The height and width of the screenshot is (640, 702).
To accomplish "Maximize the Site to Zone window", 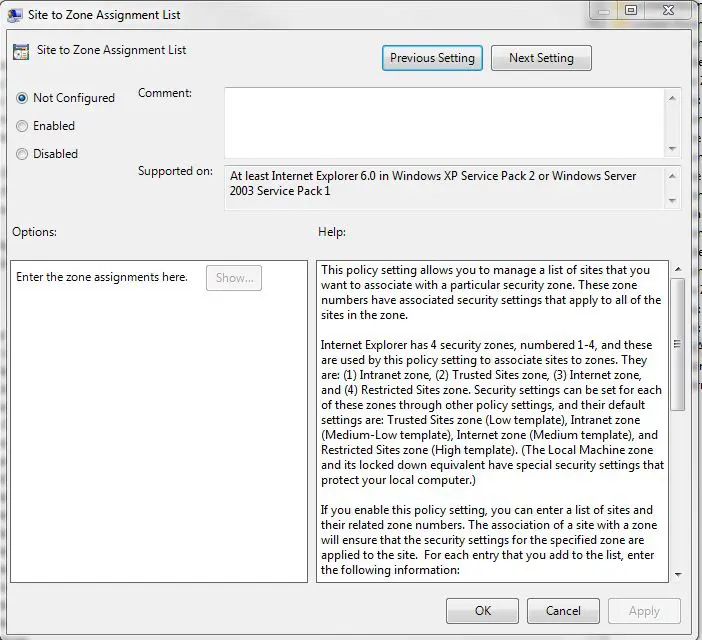I will tap(631, 10).
